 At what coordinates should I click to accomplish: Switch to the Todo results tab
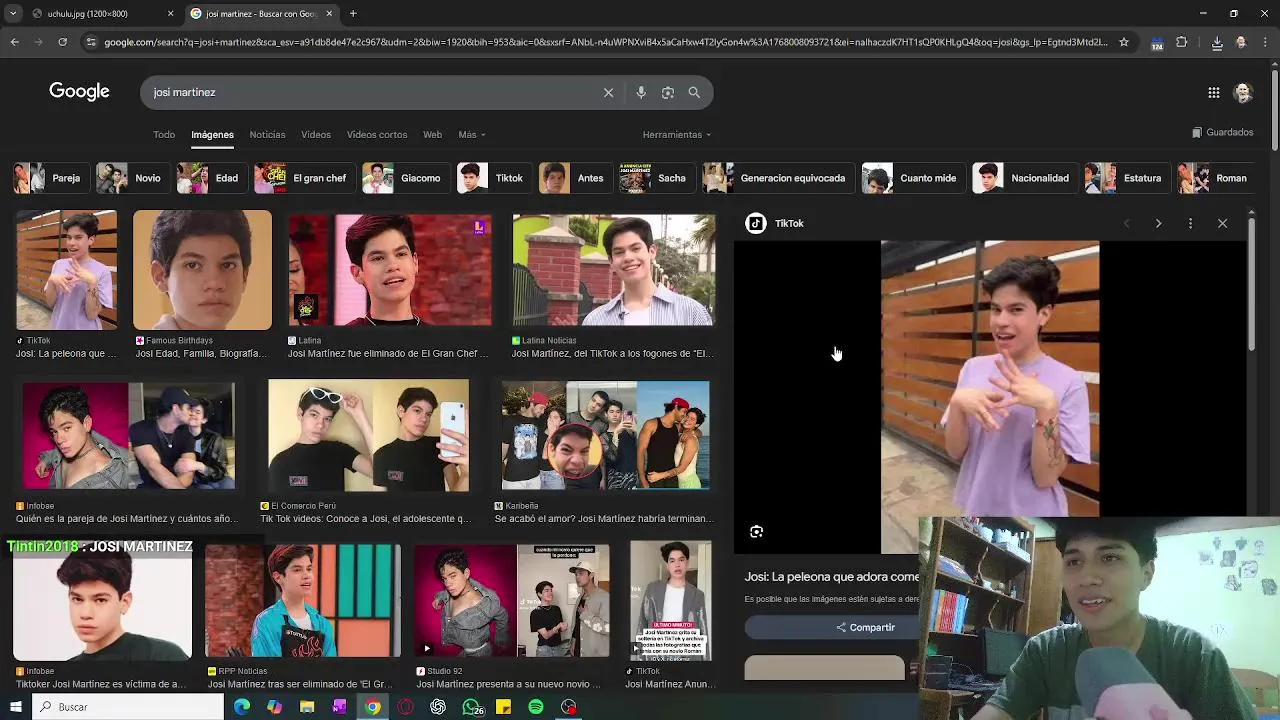[164, 134]
